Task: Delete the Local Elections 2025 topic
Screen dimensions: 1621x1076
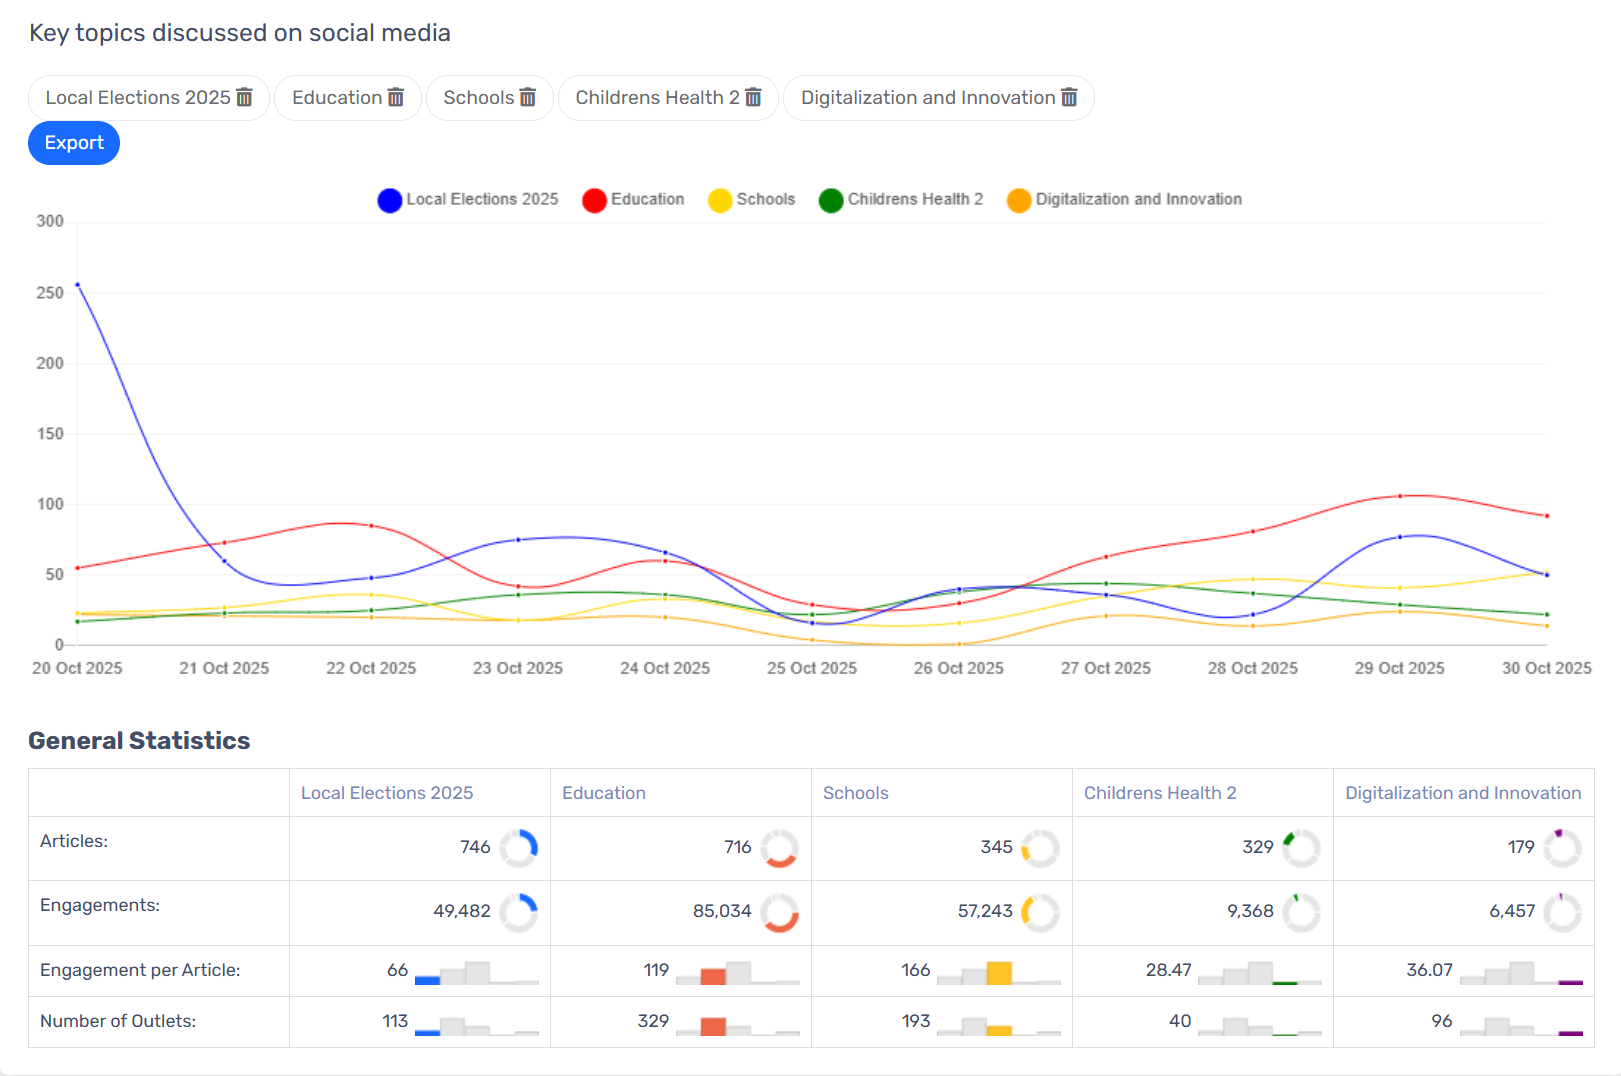Action: point(244,97)
